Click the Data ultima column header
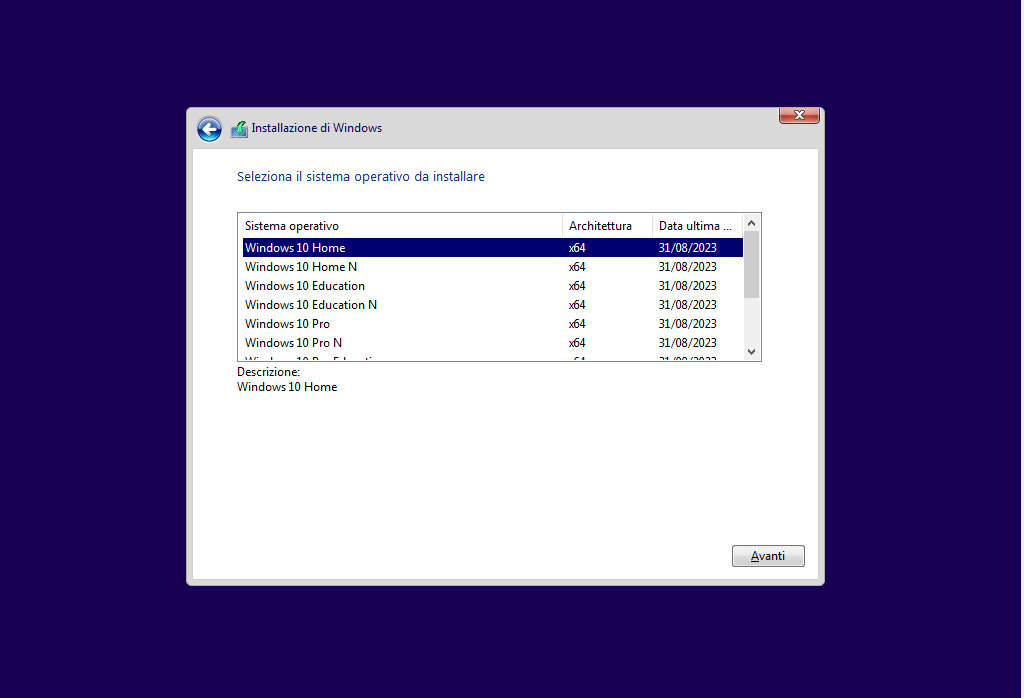 coord(697,226)
